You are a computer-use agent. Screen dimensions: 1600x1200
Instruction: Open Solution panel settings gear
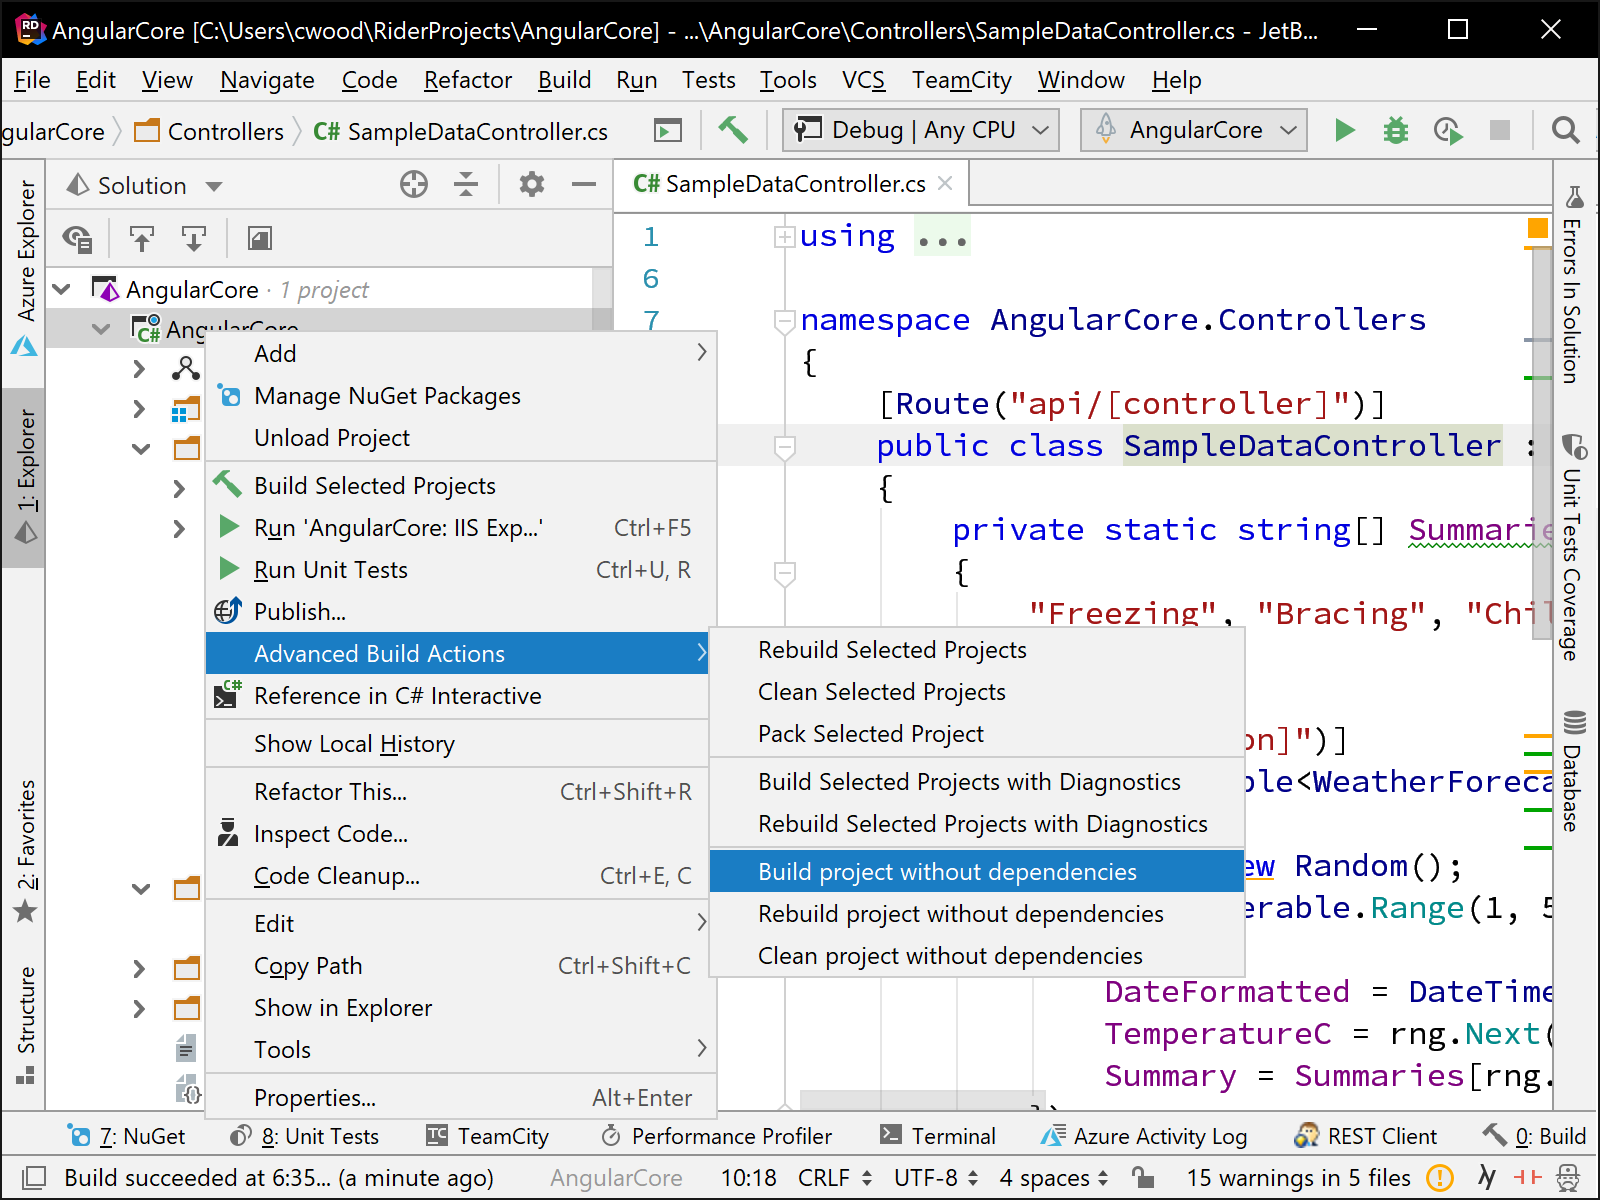point(532,184)
